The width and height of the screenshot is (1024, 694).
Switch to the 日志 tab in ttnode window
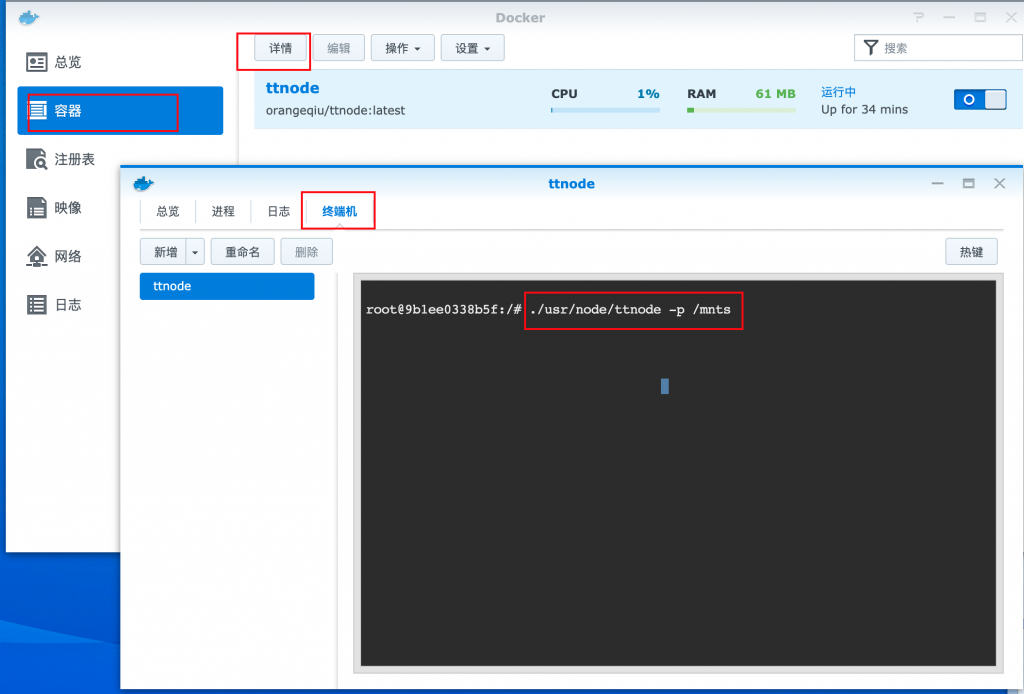click(x=278, y=212)
